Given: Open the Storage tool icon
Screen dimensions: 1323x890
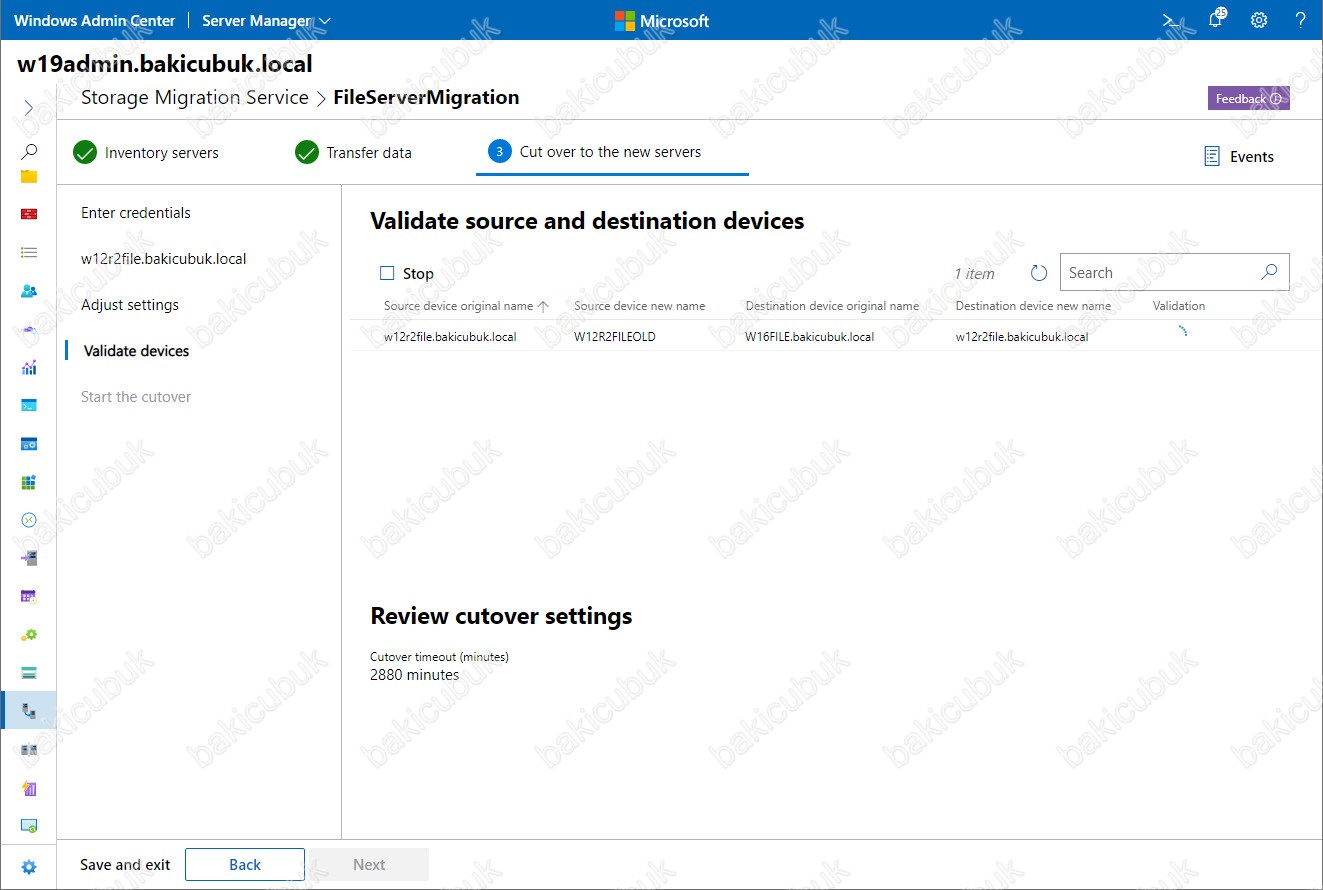Looking at the screenshot, I should coord(29,672).
